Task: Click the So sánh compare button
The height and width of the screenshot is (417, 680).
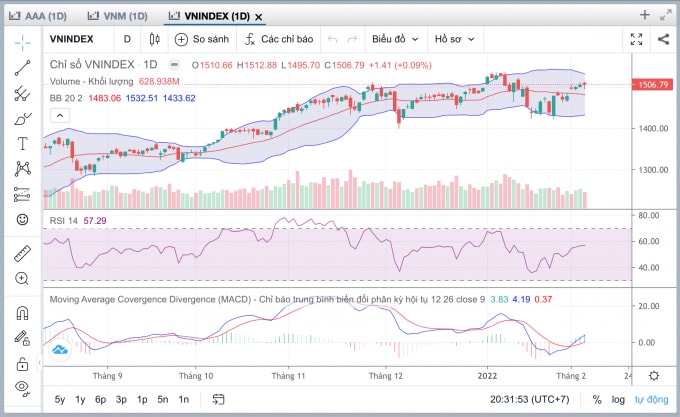Action: point(202,39)
